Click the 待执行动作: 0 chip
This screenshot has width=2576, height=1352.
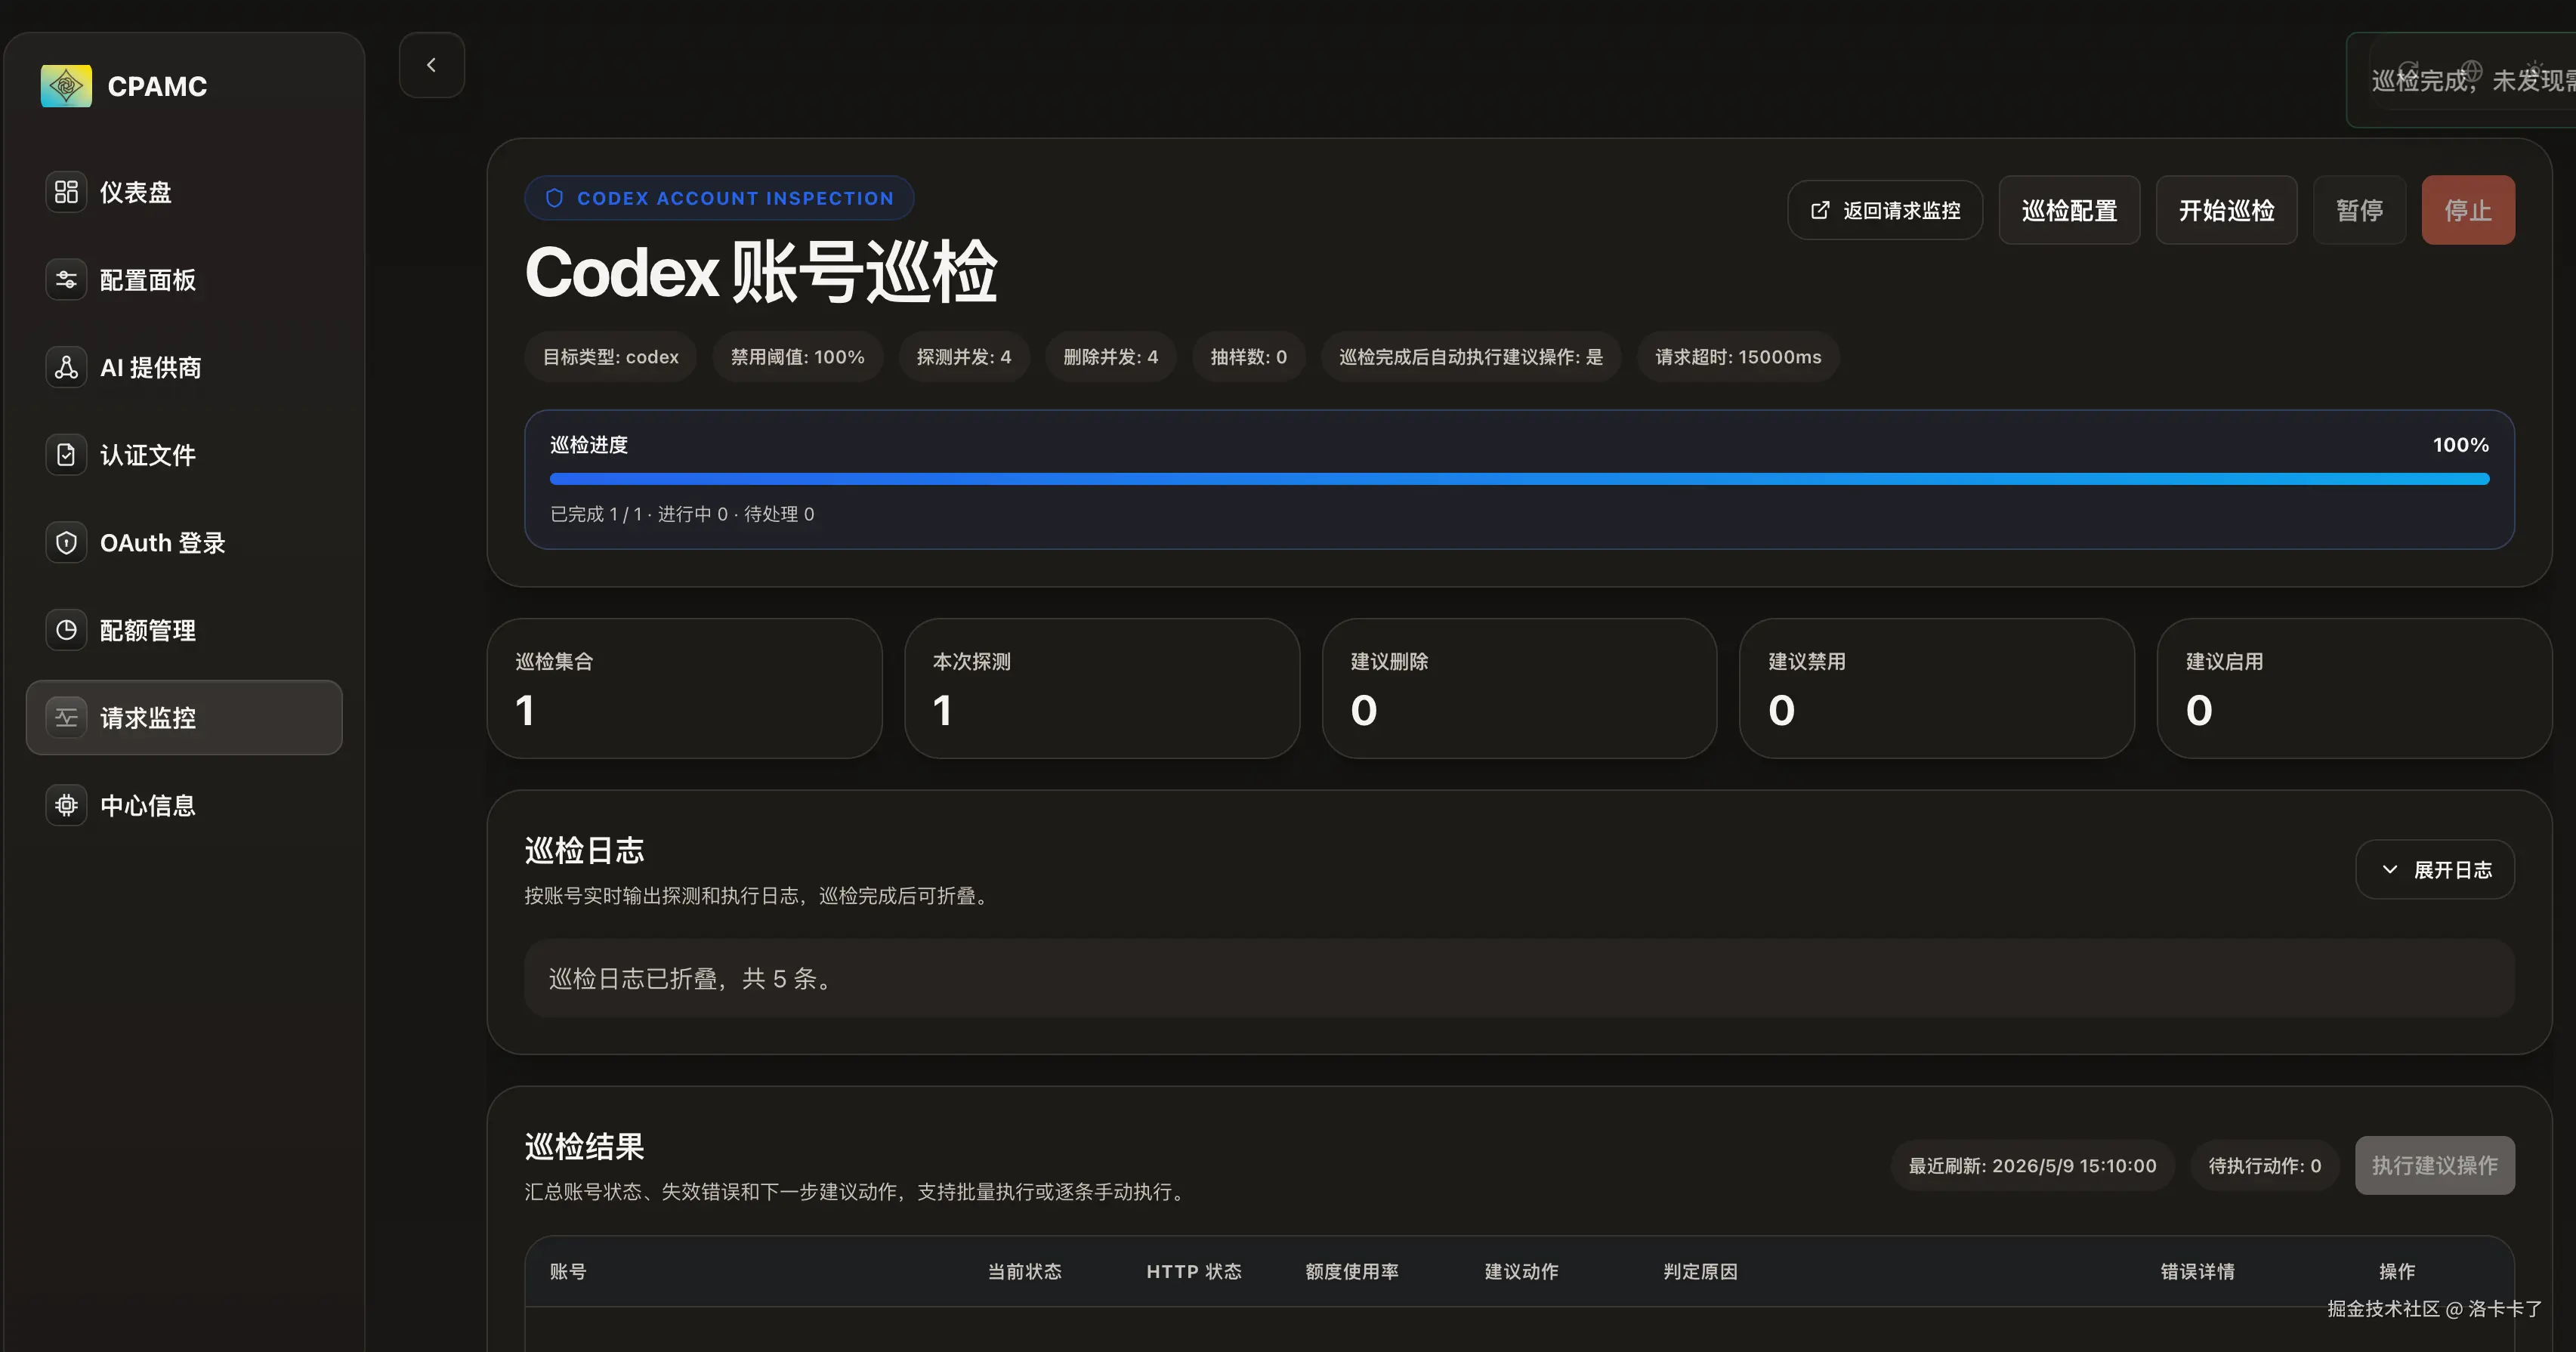point(2264,1165)
